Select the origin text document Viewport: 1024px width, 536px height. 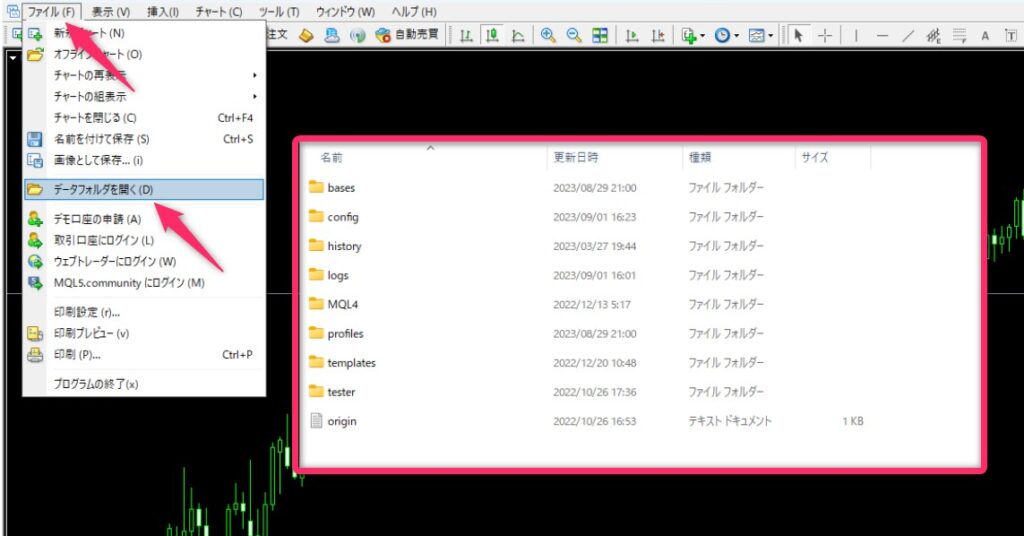click(x=341, y=421)
